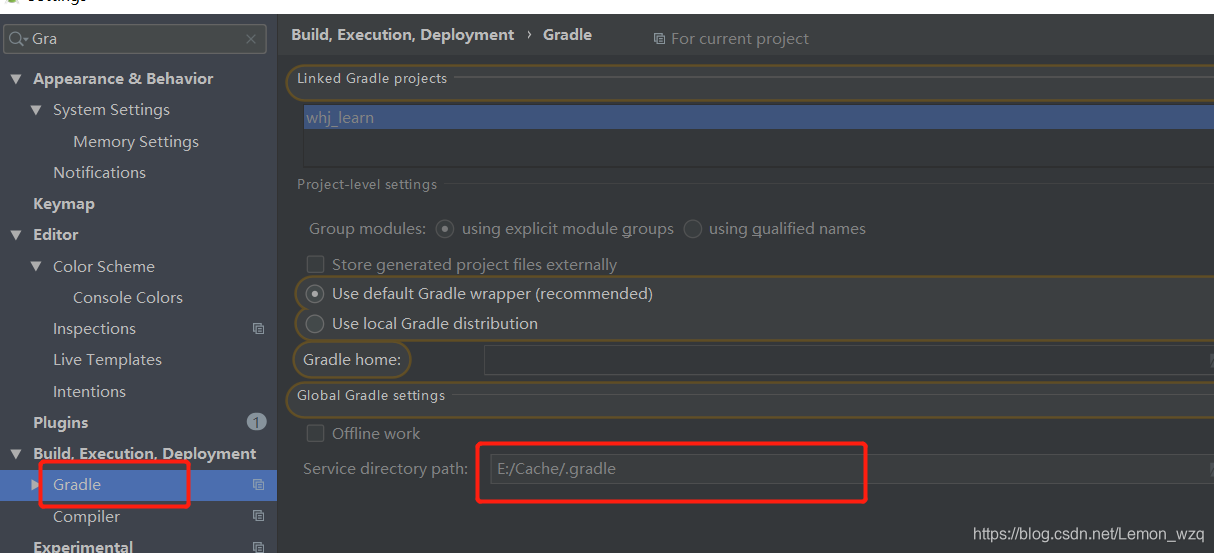Select Gradle in the settings tree
Screen dimensions: 1214x553
click(x=77, y=485)
